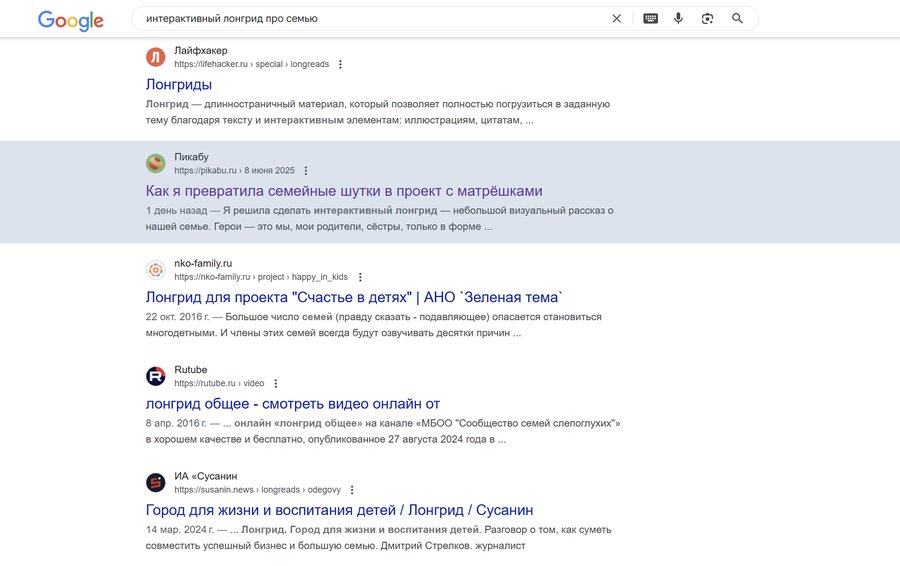This screenshot has height=566, width=900.
Task: Open "Как я превратила семейные шутки" result
Action: pos(344,190)
